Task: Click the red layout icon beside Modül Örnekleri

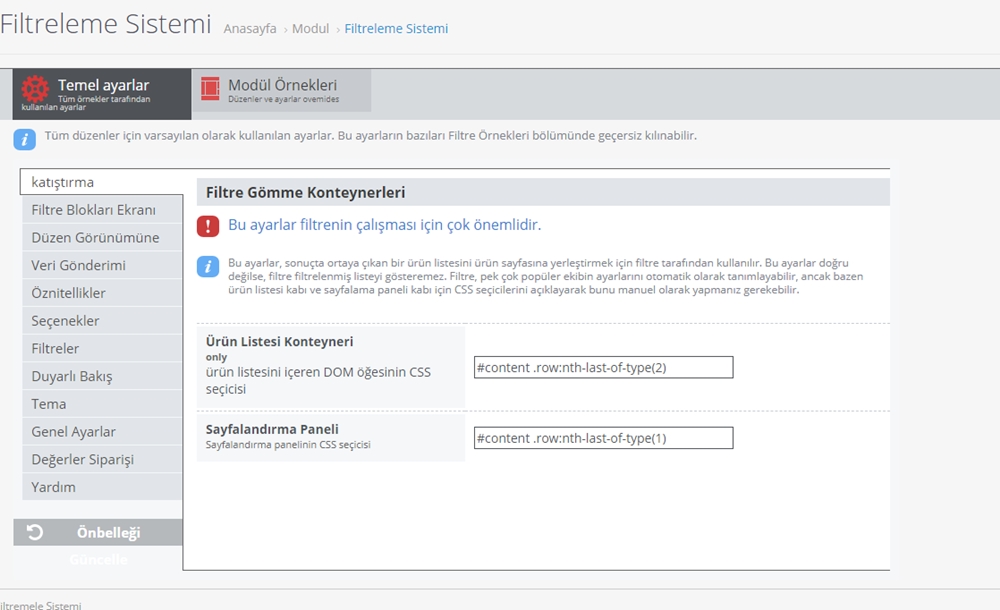Action: coord(210,89)
